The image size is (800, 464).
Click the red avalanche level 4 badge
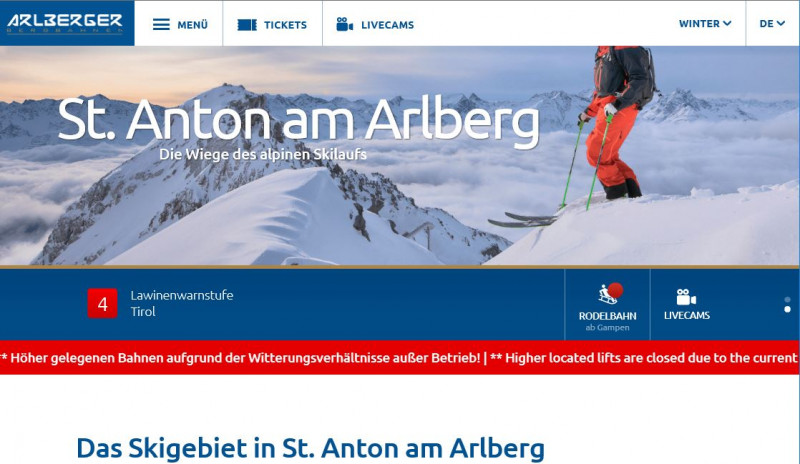103,303
